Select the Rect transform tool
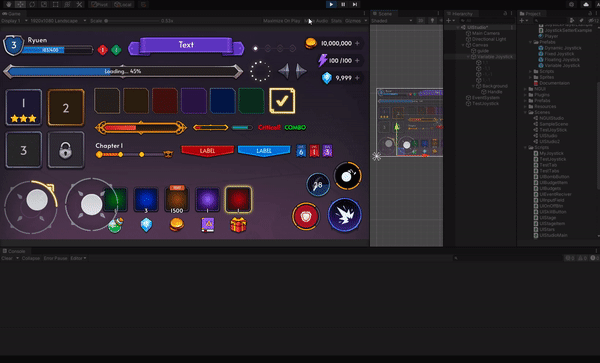Image resolution: width=600 pixels, height=363 pixels. (56, 5)
